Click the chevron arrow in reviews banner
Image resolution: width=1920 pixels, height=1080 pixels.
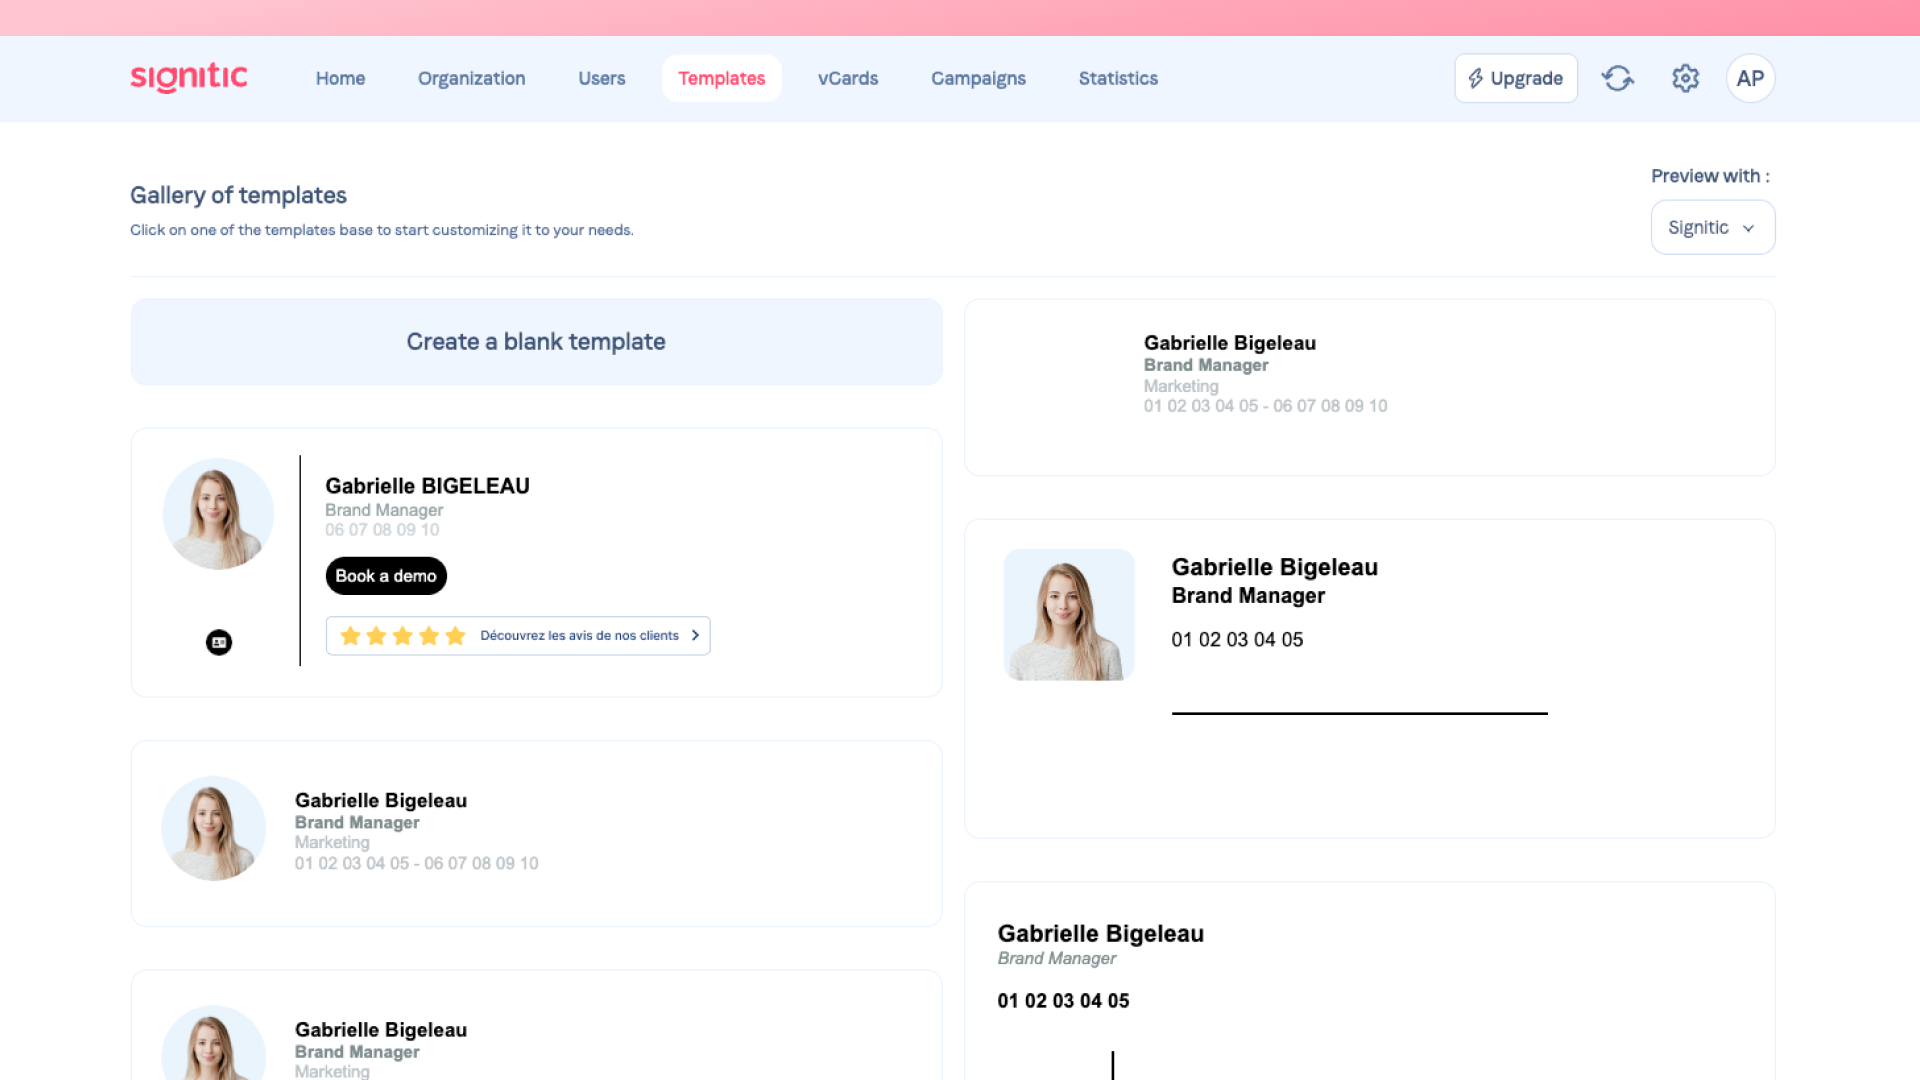[695, 636]
